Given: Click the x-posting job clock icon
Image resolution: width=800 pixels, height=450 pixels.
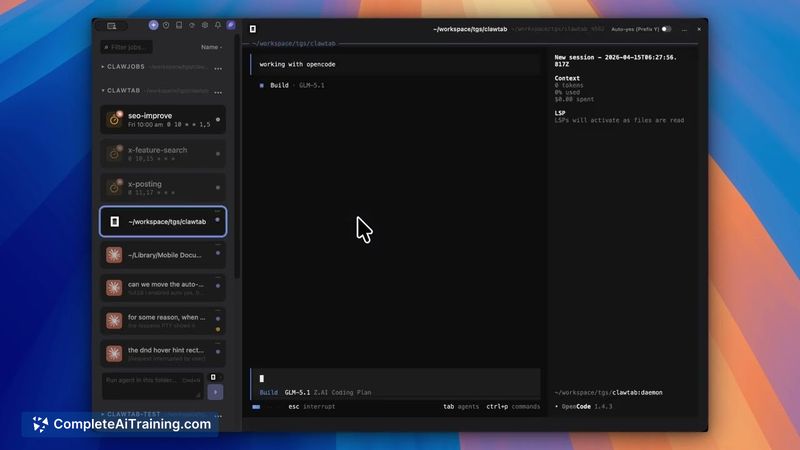Looking at the screenshot, I should tap(114, 187).
